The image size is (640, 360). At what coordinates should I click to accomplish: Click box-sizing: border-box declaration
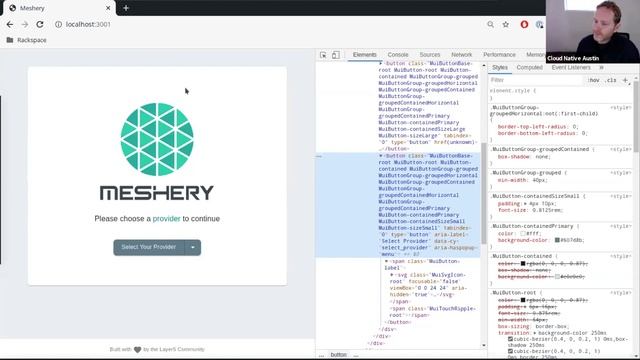pyautogui.click(x=532, y=327)
